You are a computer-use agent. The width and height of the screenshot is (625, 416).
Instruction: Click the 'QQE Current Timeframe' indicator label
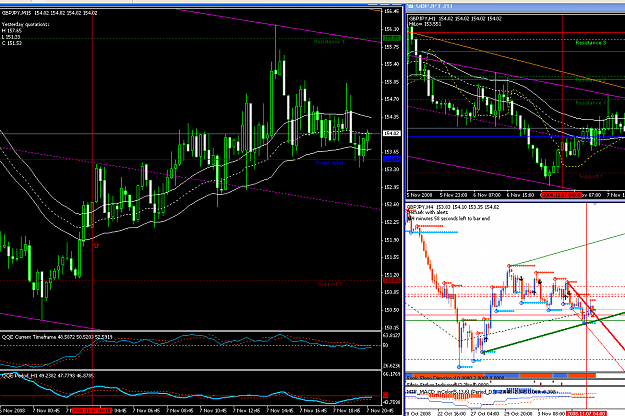click(57, 337)
